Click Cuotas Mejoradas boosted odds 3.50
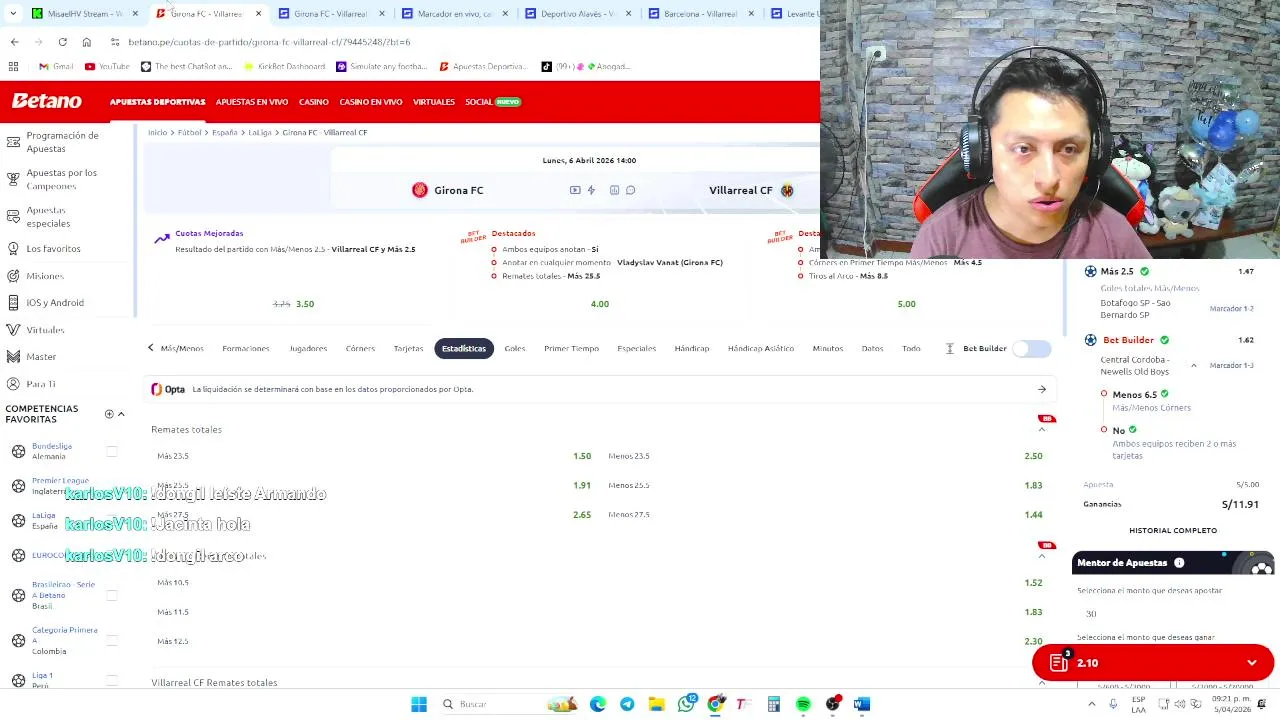The width and height of the screenshot is (1280, 720). (x=305, y=304)
